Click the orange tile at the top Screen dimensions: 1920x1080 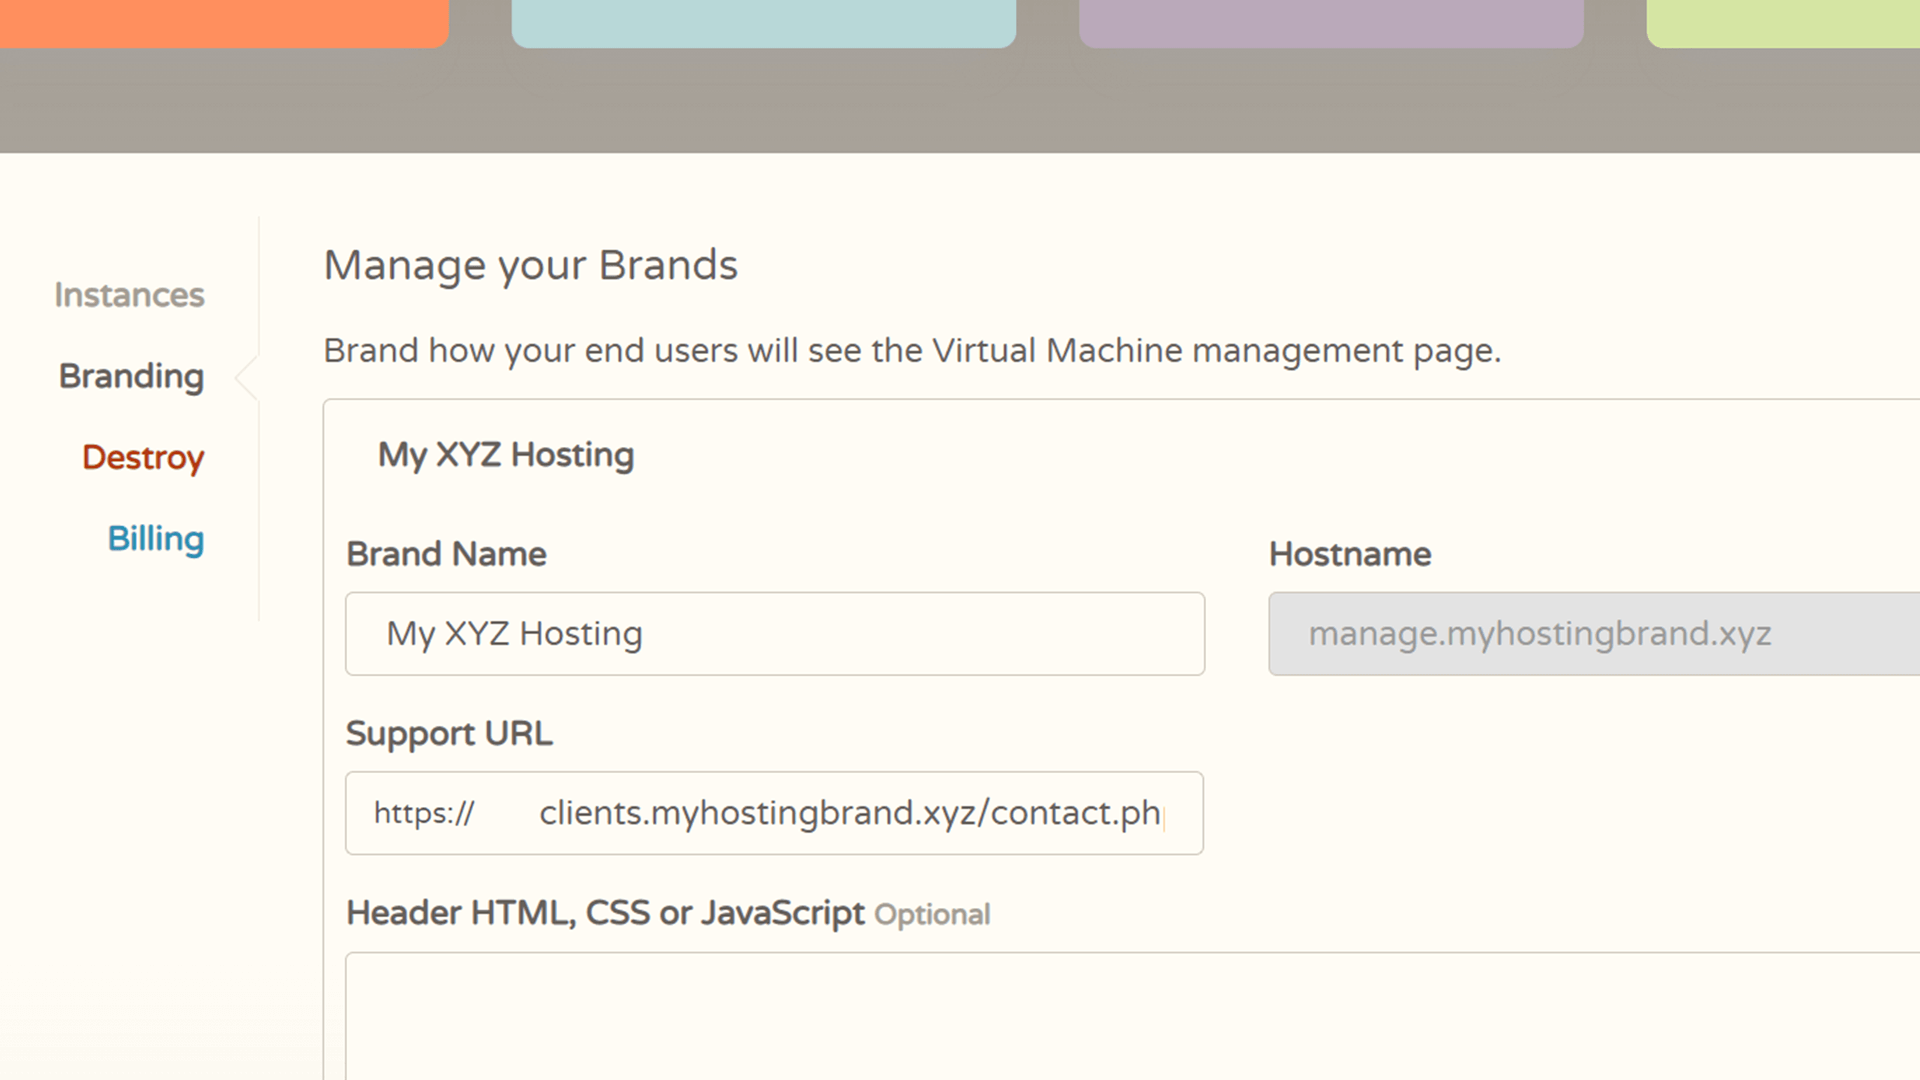pos(222,22)
